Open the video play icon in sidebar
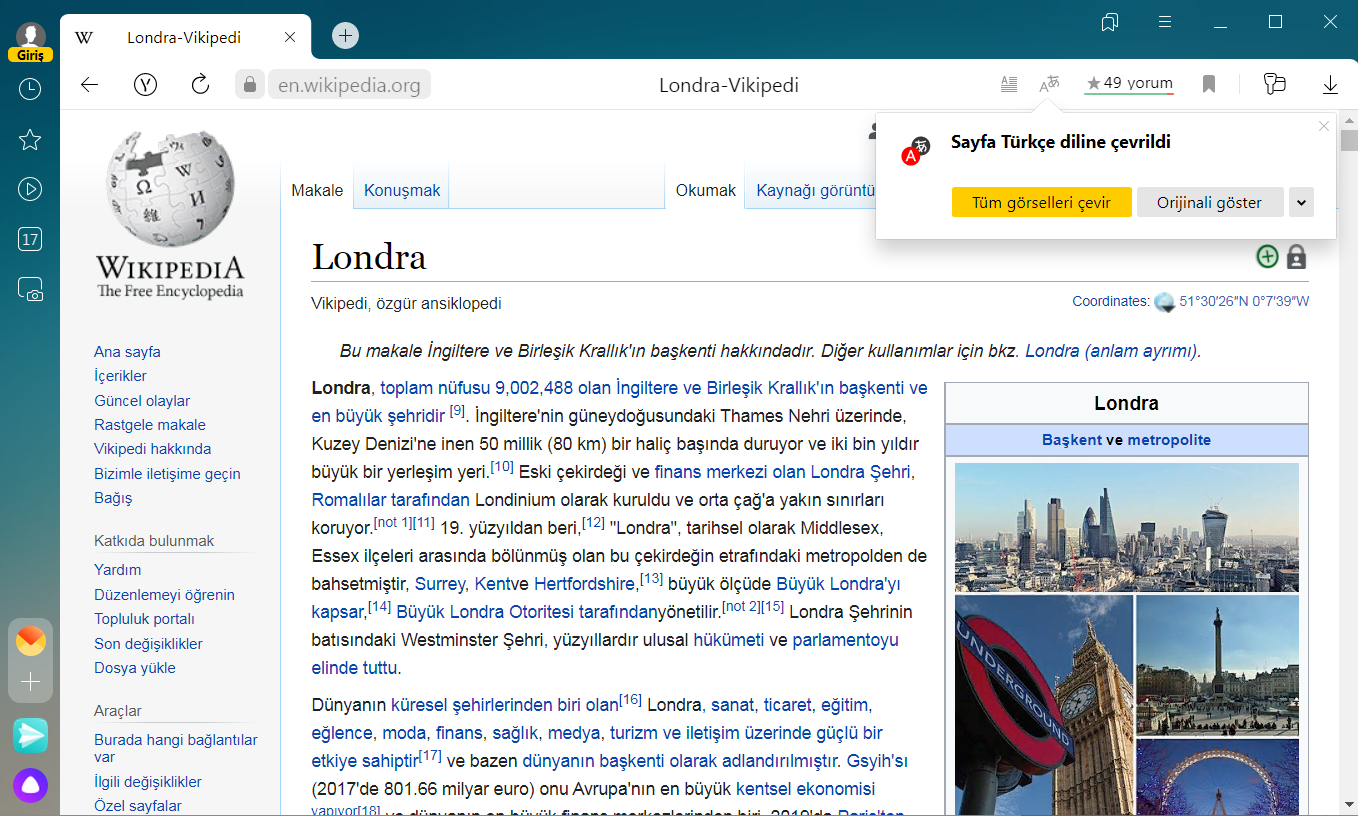Viewport: 1358px width, 816px height. pyautogui.click(x=30, y=188)
